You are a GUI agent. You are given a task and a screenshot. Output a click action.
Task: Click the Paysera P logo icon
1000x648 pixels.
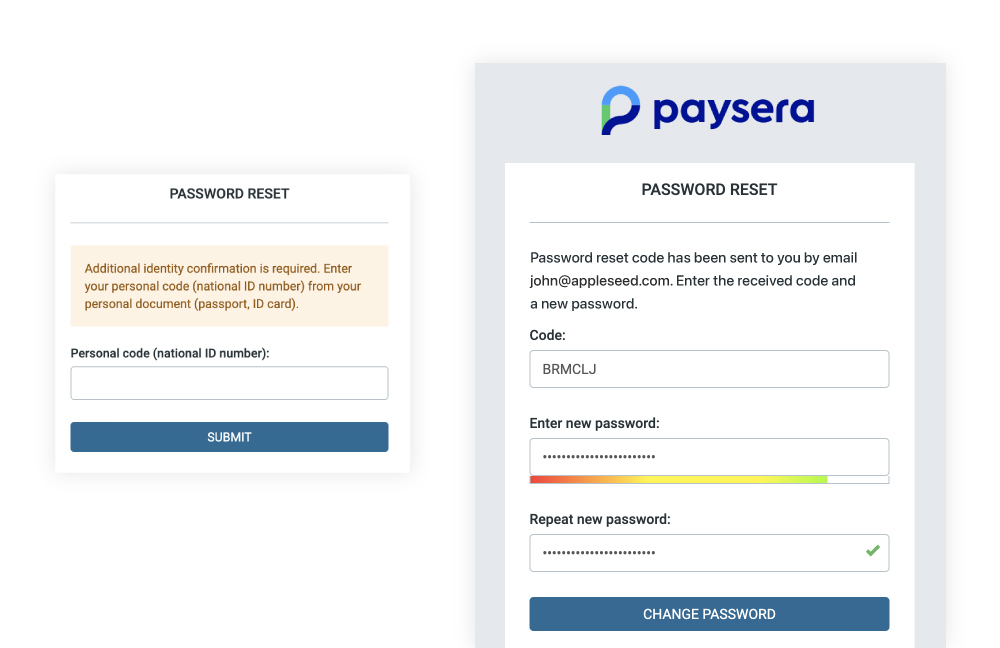[620, 110]
